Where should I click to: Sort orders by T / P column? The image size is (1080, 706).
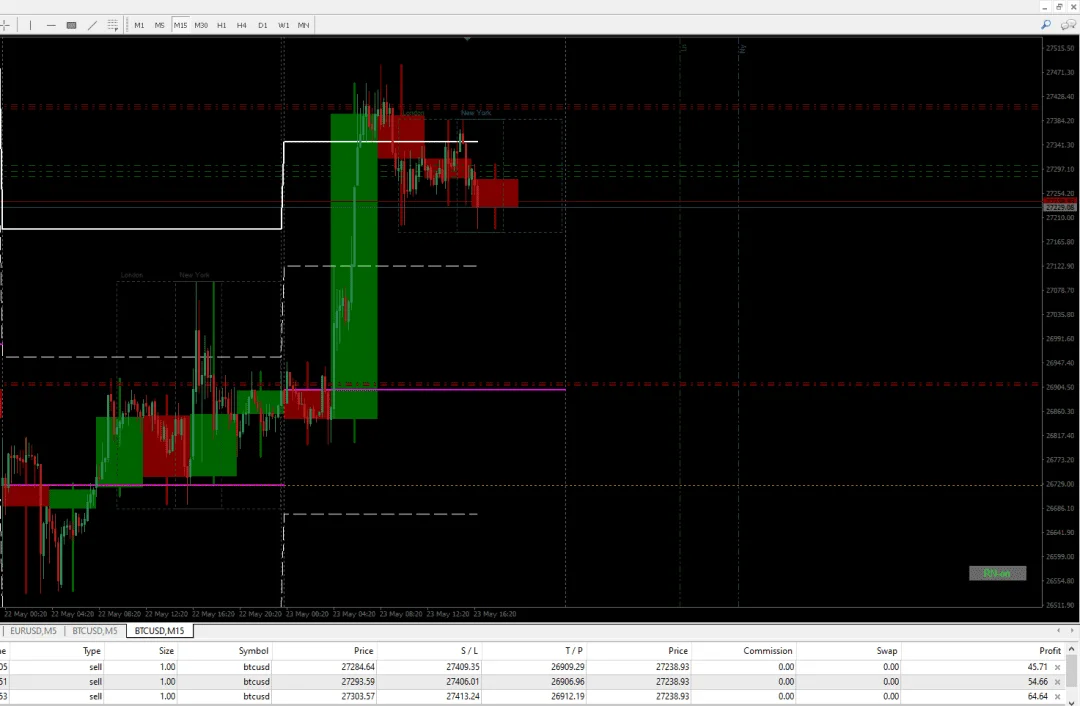tap(574, 650)
